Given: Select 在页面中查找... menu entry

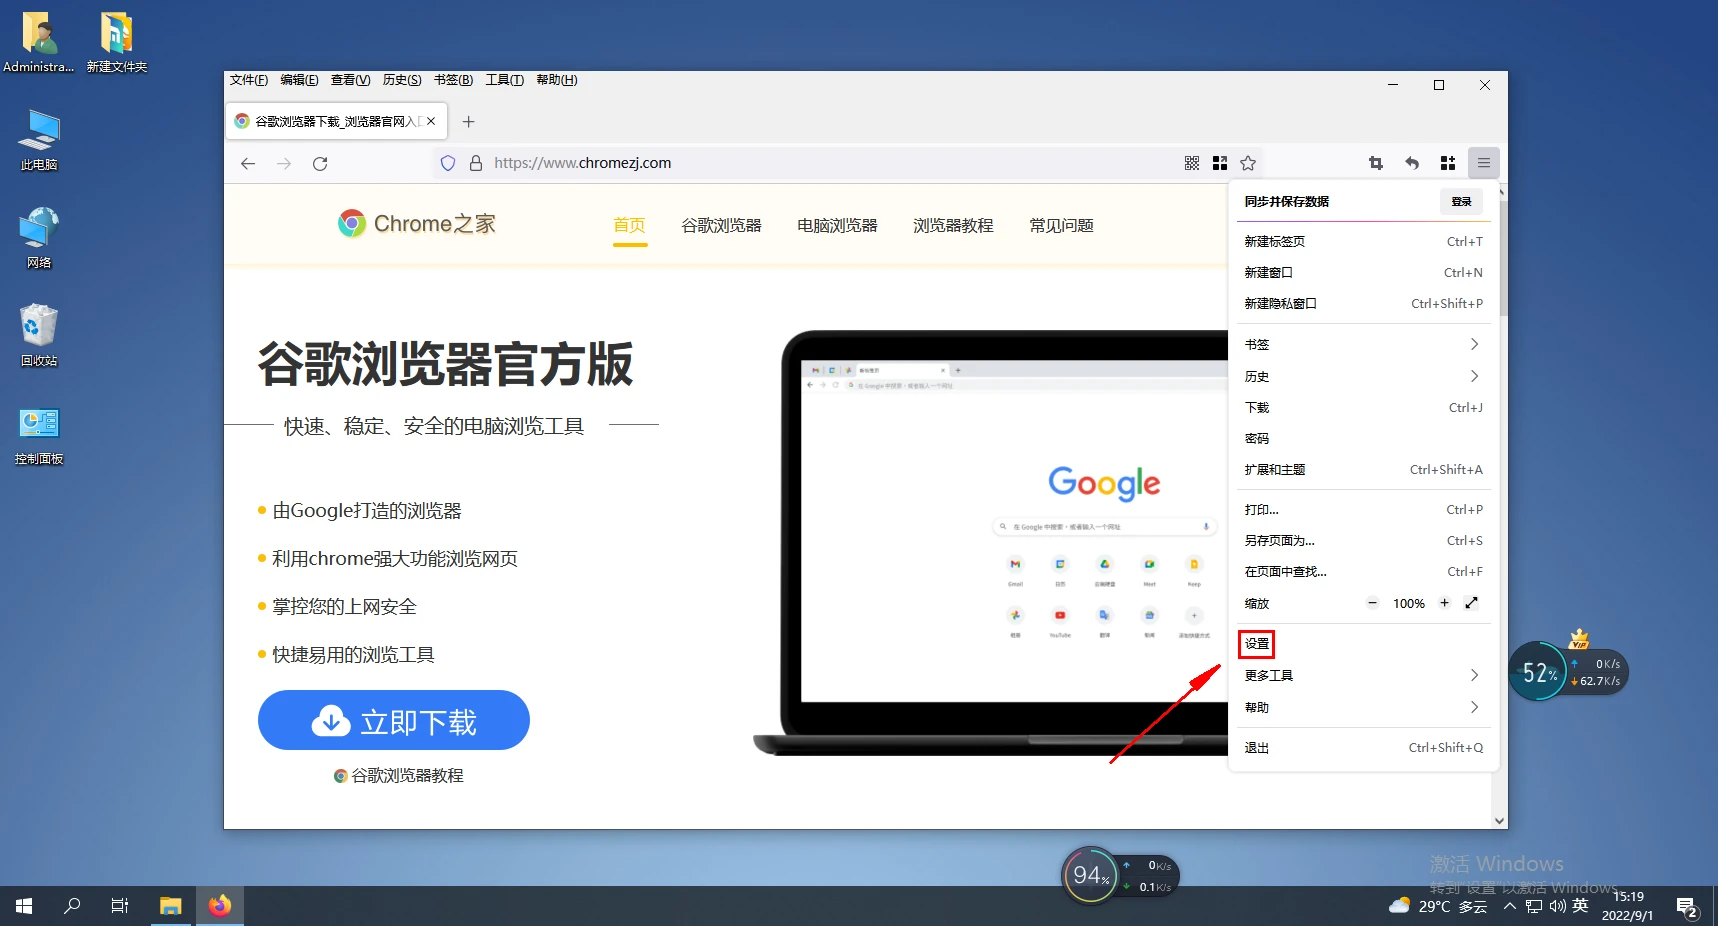Looking at the screenshot, I should click(x=1363, y=571).
